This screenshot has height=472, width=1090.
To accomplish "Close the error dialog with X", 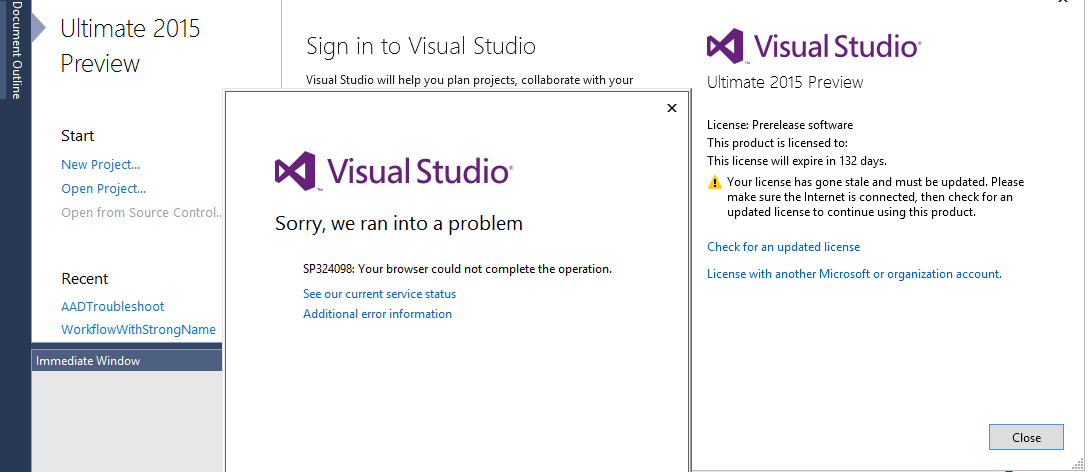I will (x=672, y=108).
